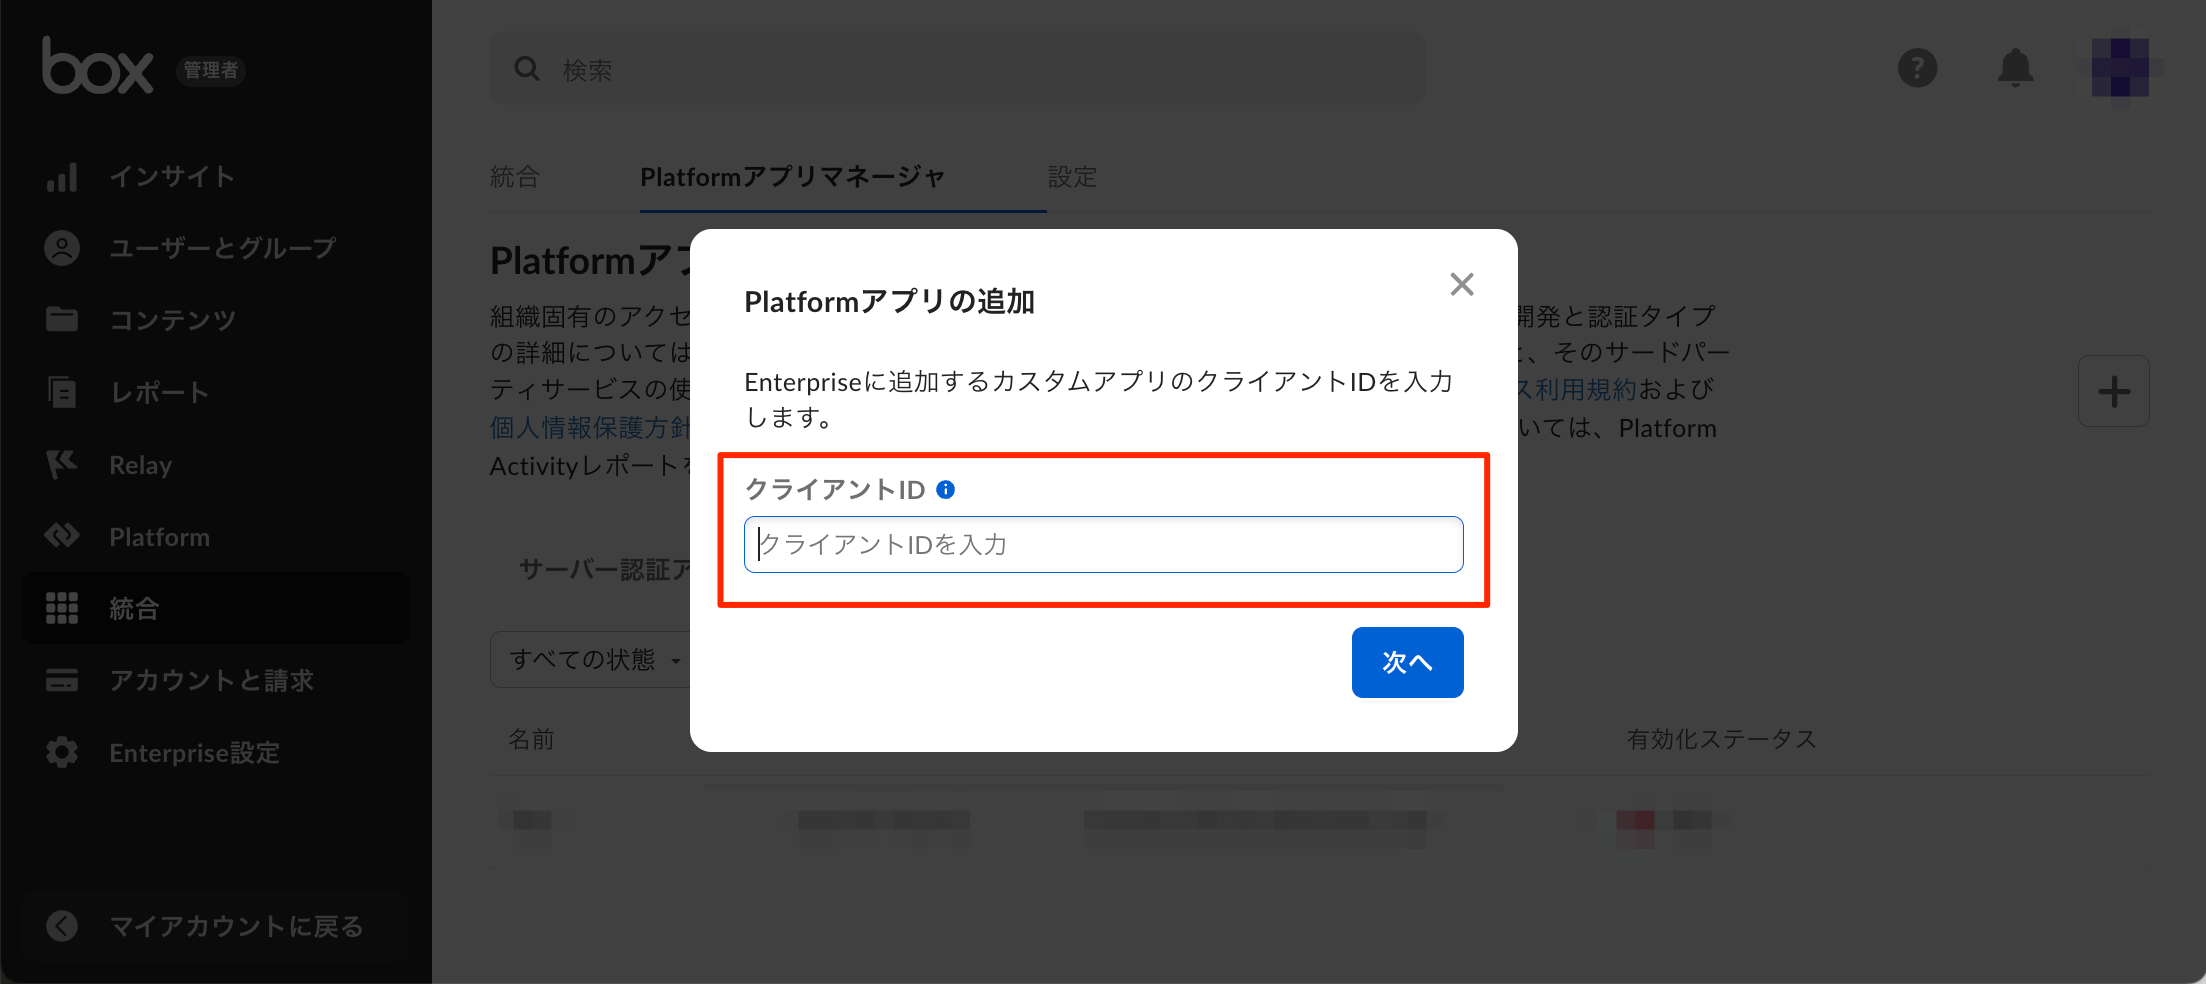The height and width of the screenshot is (984, 2206).
Task: Open the Relay icon in the sidebar
Action: coord(62,464)
